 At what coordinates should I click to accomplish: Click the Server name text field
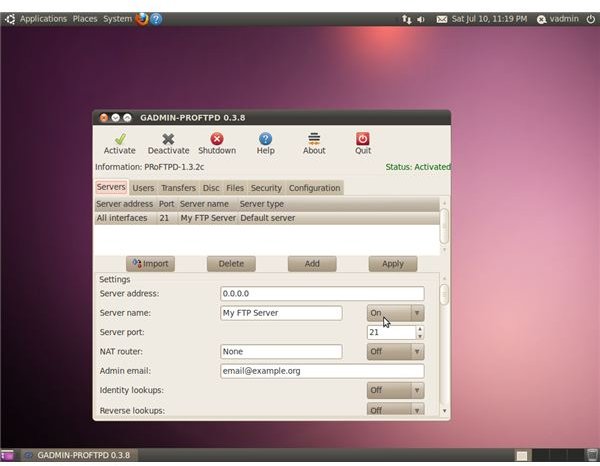[x=281, y=313]
